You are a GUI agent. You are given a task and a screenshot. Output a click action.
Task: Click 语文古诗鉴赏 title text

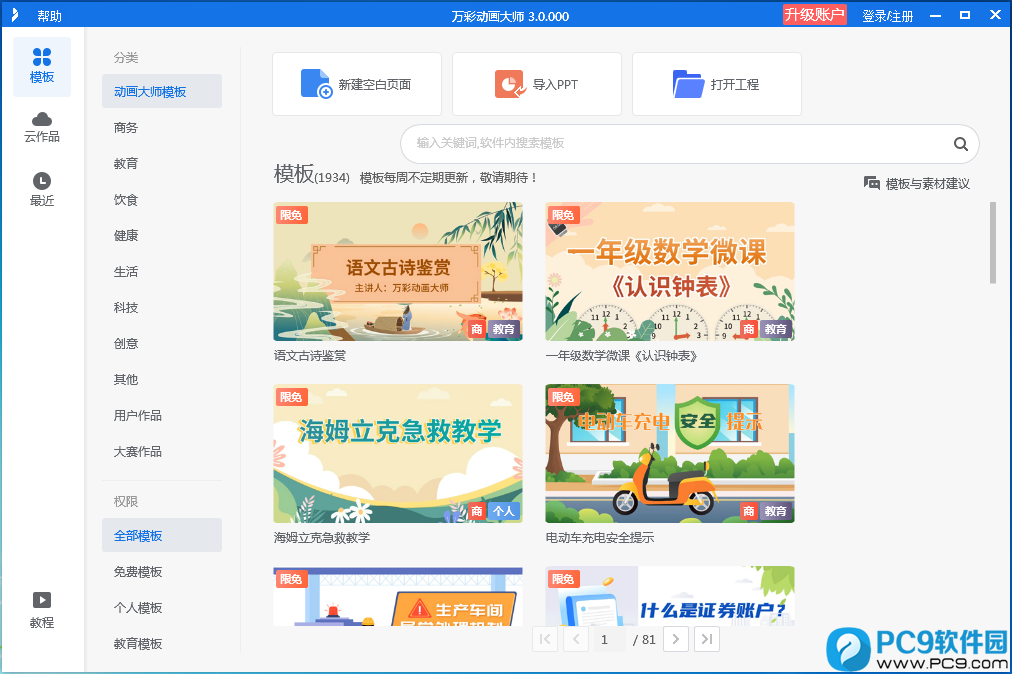pyautogui.click(x=310, y=355)
